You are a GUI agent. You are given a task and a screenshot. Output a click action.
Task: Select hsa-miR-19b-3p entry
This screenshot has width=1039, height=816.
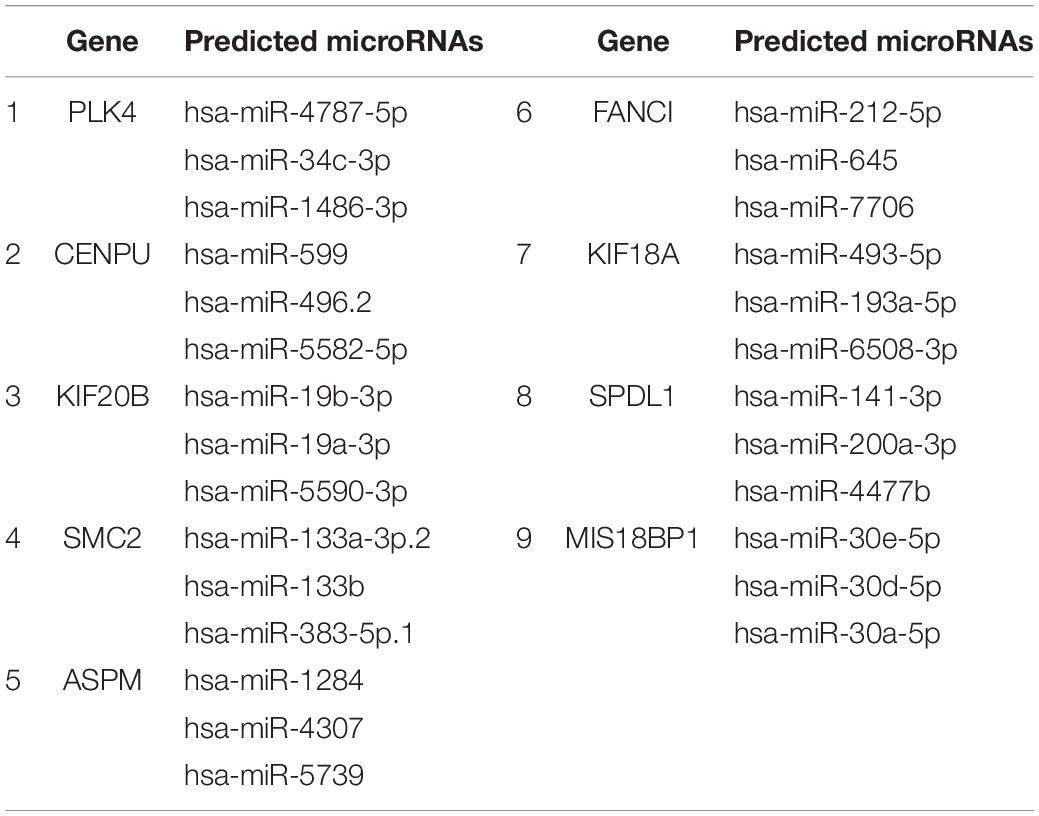(x=288, y=398)
